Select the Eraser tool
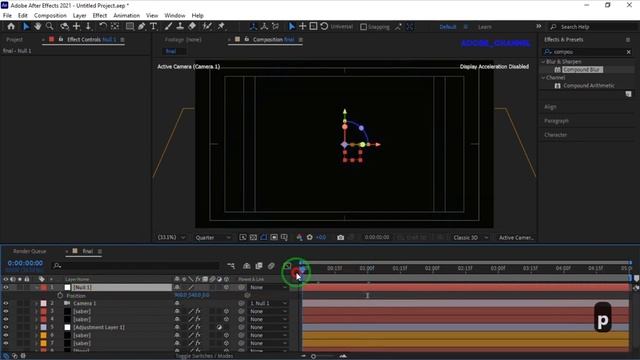 (192, 27)
